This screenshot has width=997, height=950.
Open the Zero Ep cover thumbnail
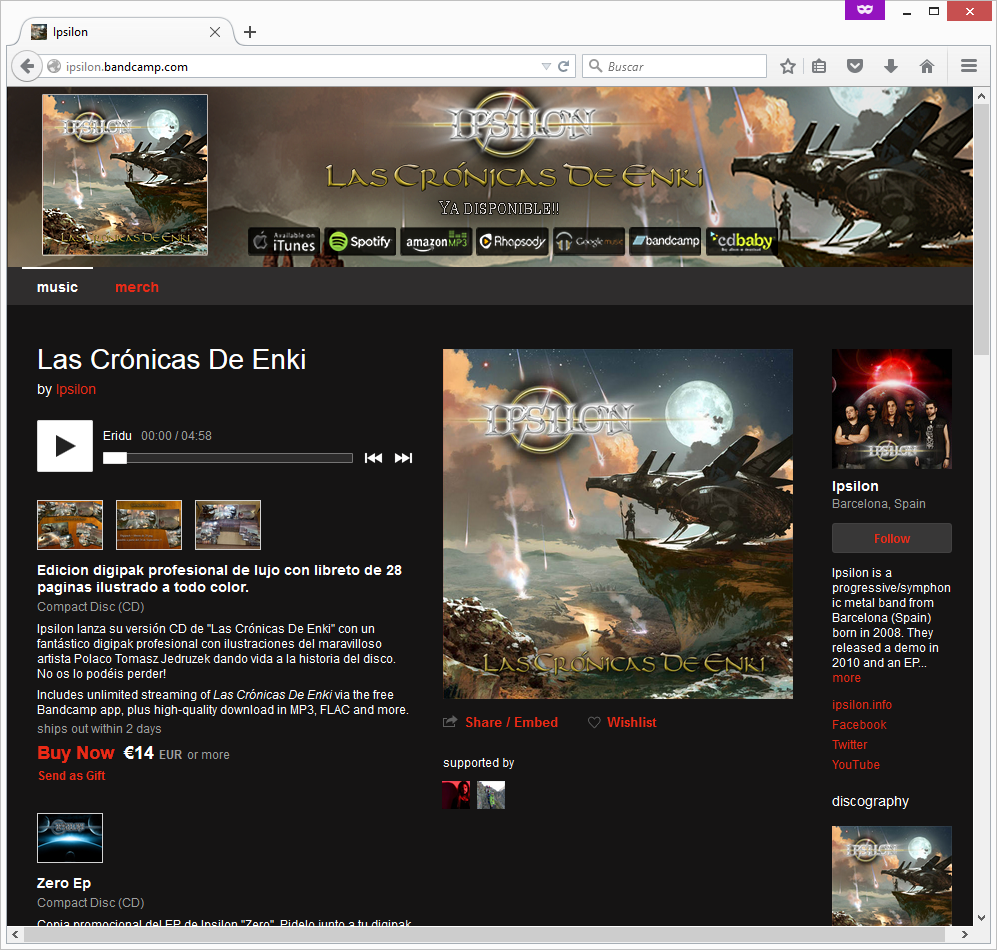click(70, 837)
